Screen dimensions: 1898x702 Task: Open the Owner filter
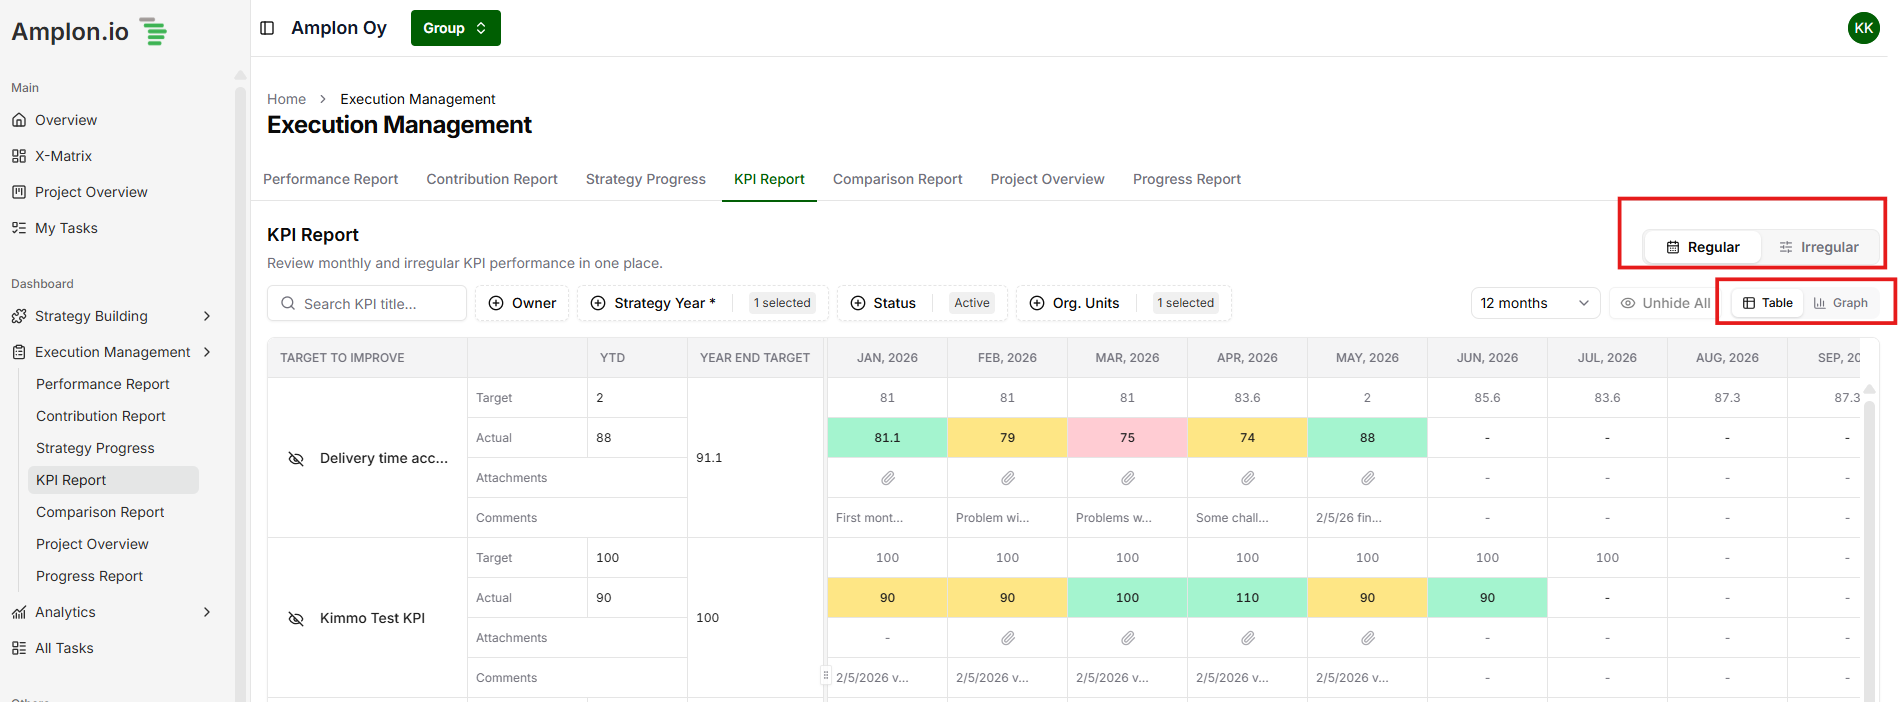pyautogui.click(x=522, y=303)
